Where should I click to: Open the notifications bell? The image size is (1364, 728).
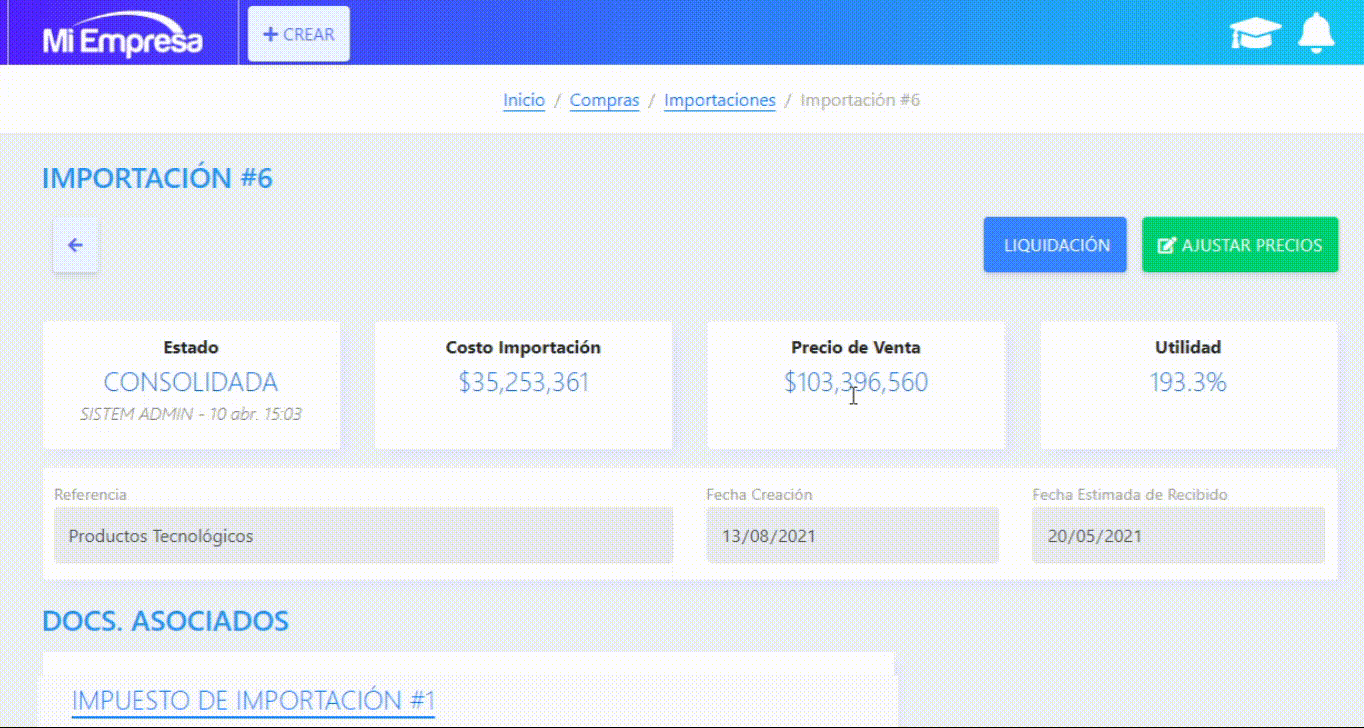(x=1315, y=34)
